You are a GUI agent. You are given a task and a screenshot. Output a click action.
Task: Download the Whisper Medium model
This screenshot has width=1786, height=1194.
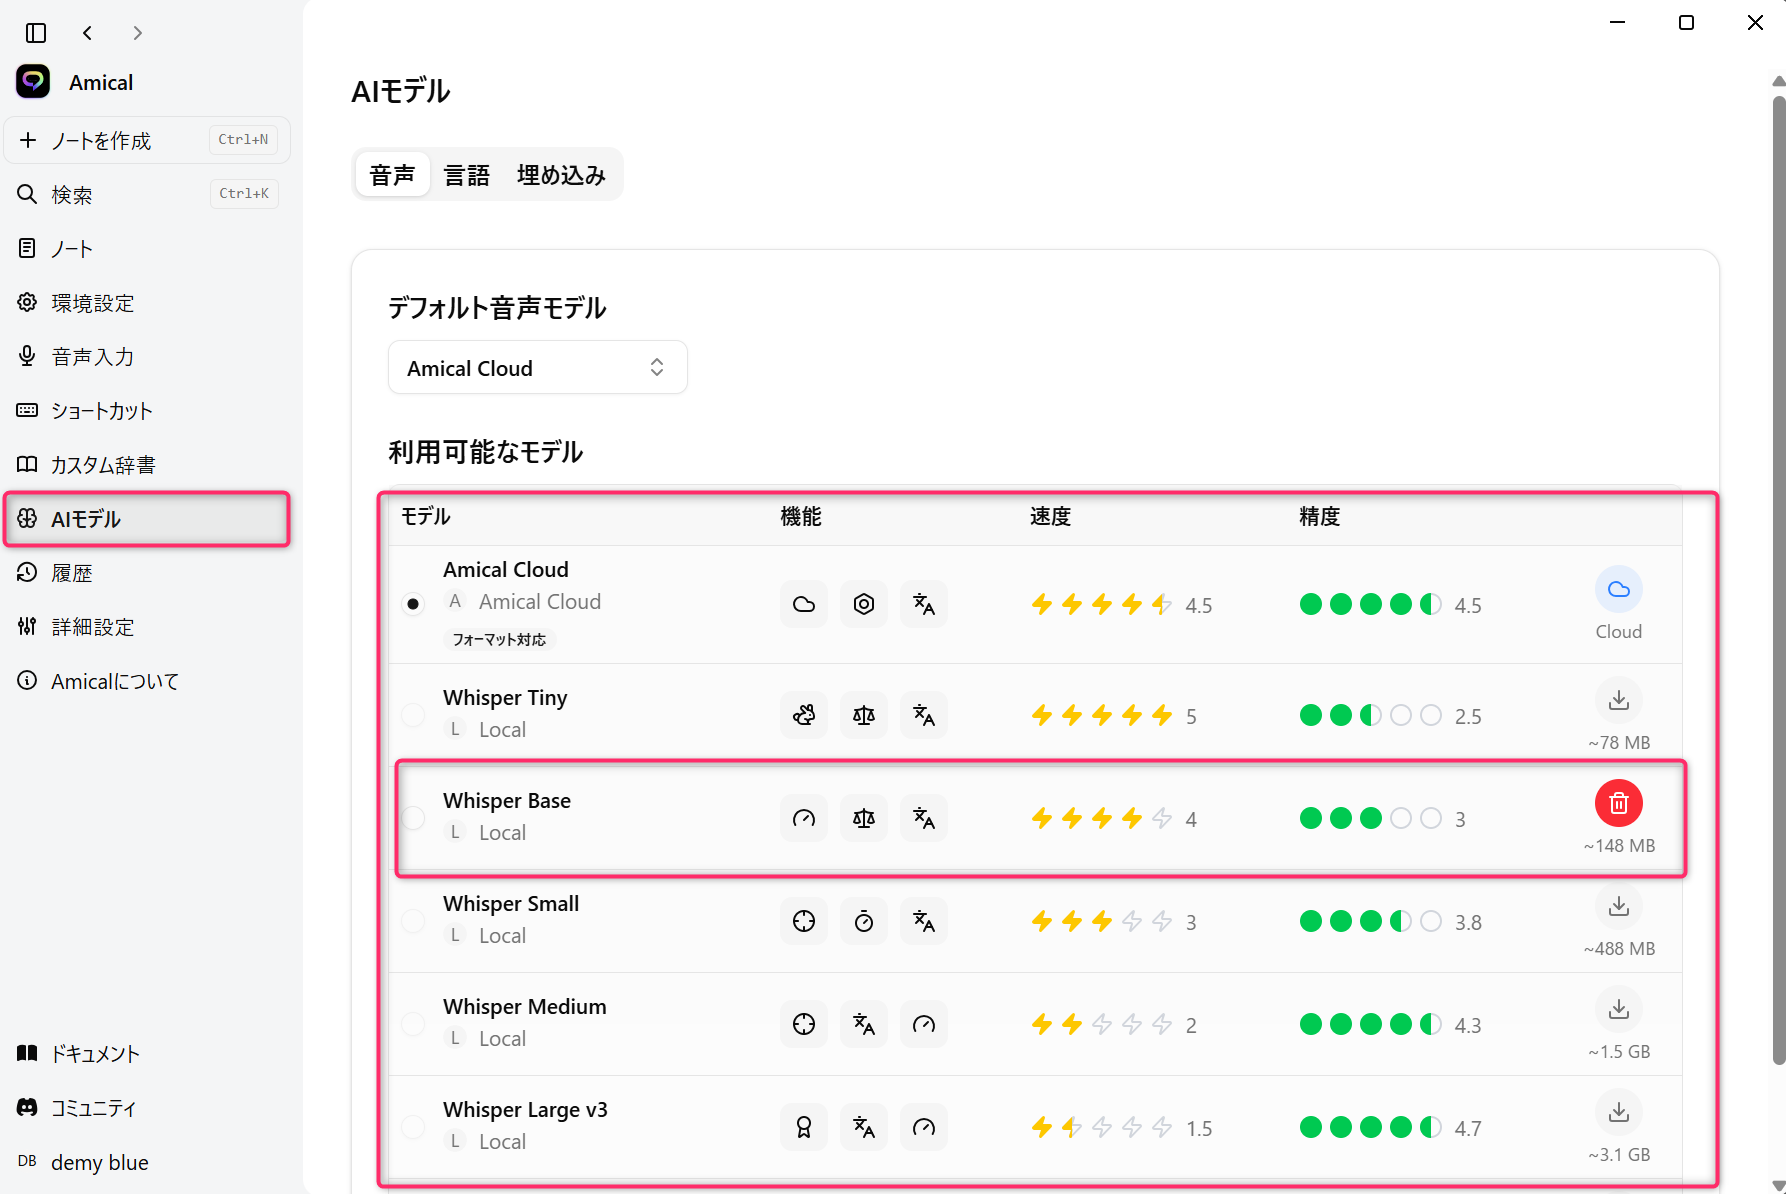tap(1618, 1010)
